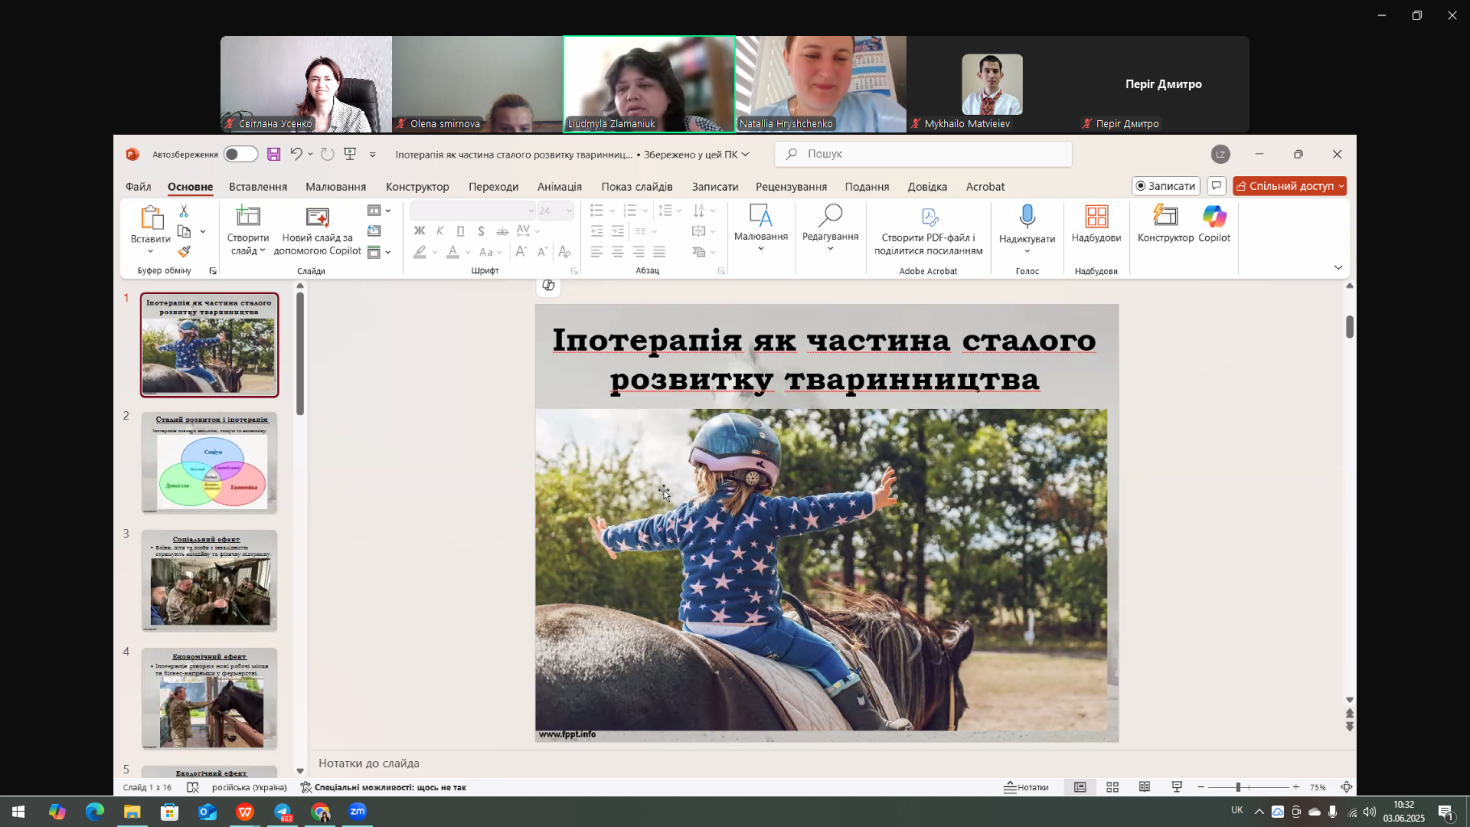Open the font name combo box
This screenshot has width=1470, height=827.
473,210
